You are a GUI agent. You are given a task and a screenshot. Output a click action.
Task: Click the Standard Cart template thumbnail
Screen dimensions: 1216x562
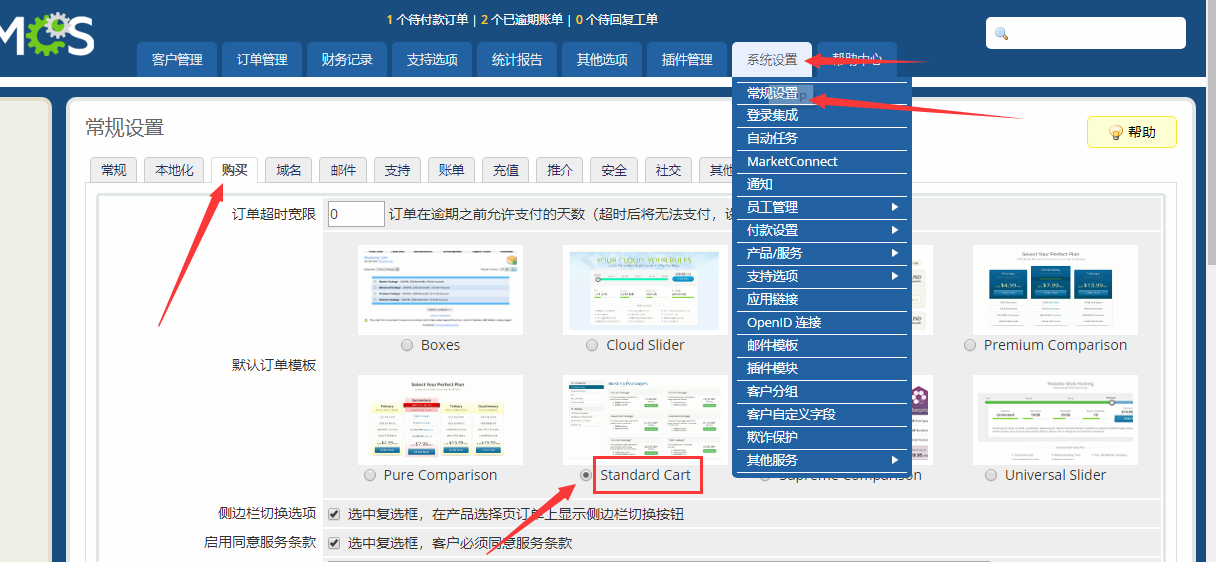tap(645, 419)
